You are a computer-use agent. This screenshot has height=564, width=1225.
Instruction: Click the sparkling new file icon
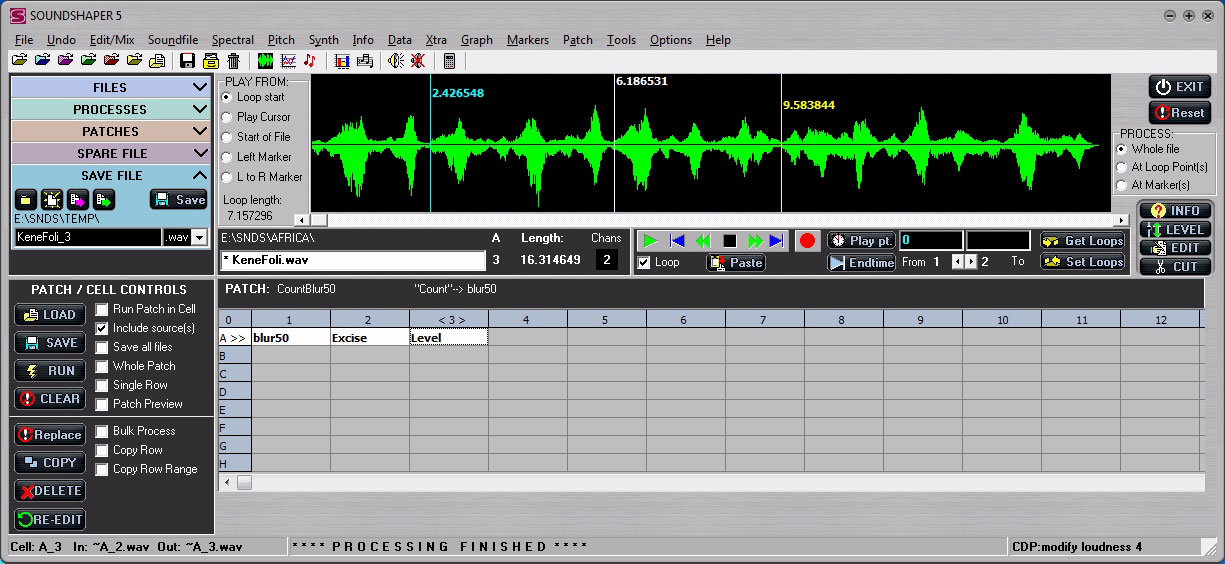(52, 199)
